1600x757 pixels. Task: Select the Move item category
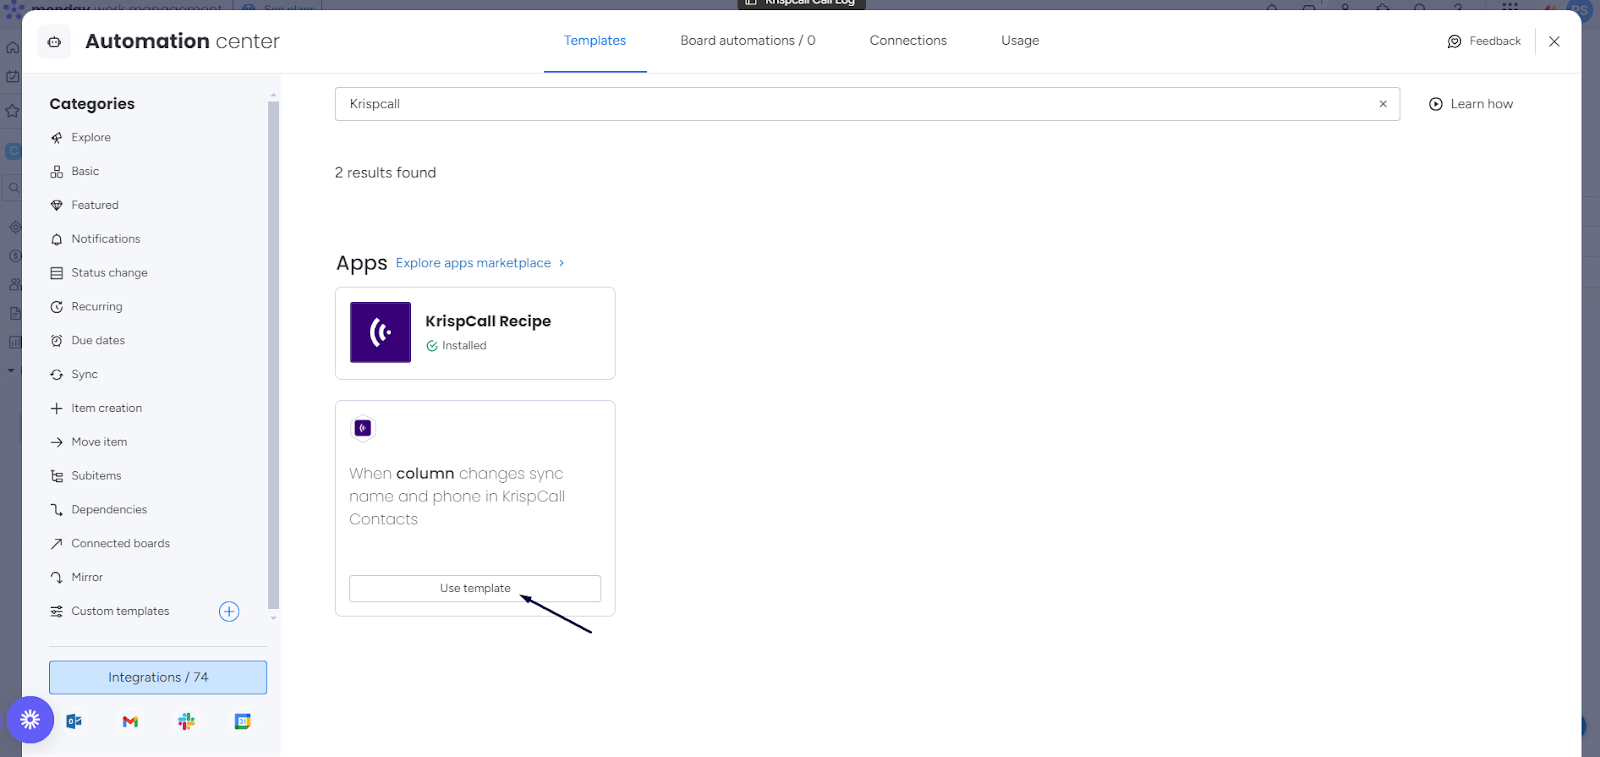(x=89, y=442)
